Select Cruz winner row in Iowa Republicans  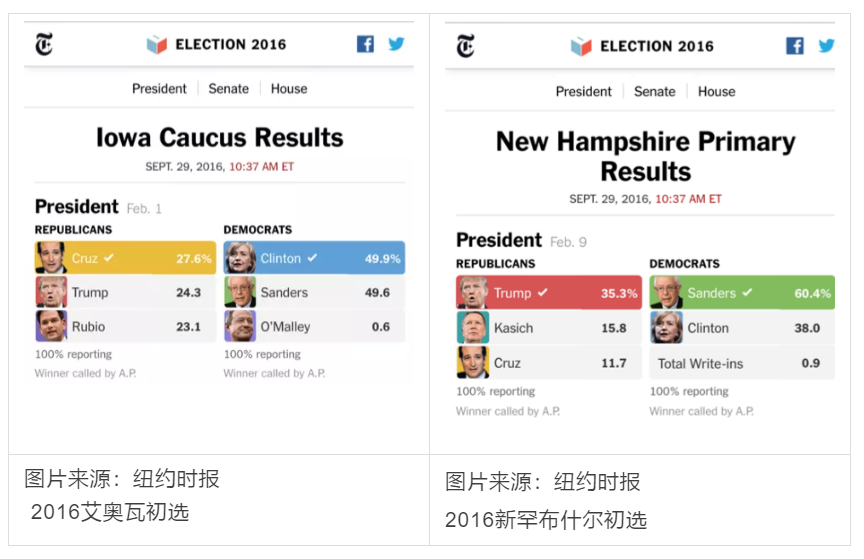coord(126,257)
